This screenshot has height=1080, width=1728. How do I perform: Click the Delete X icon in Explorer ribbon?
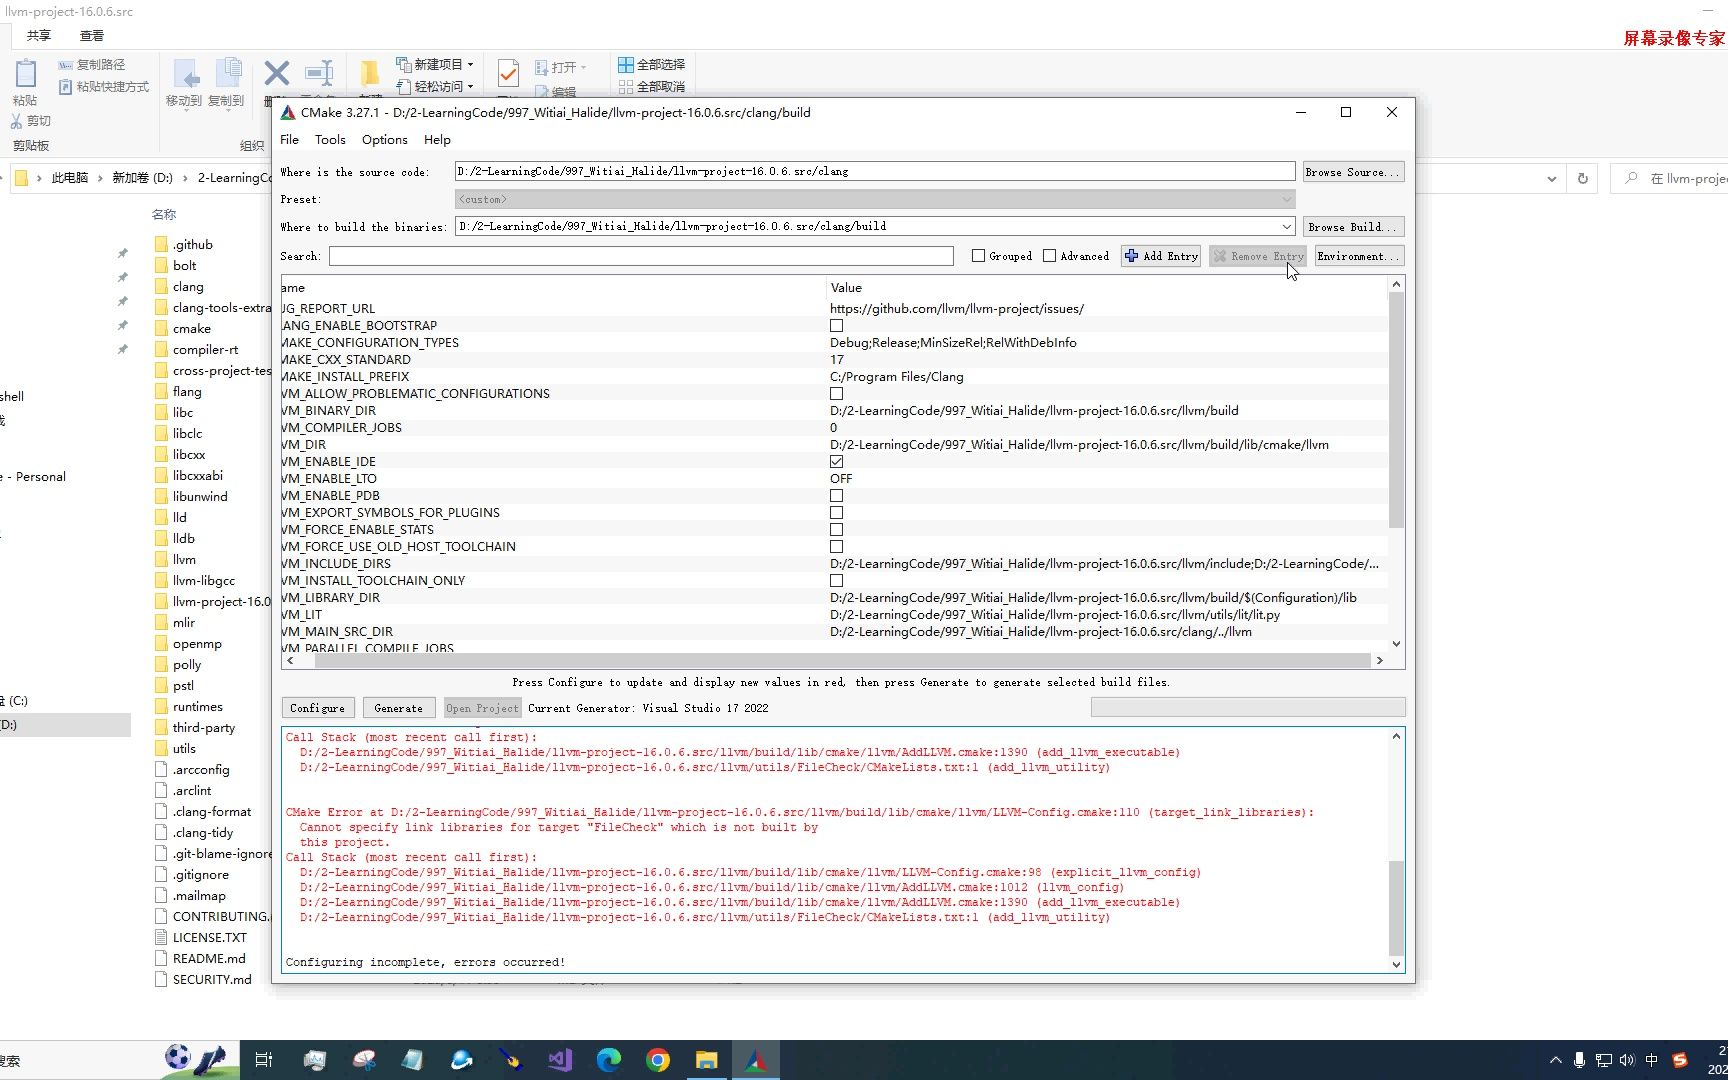pos(277,73)
